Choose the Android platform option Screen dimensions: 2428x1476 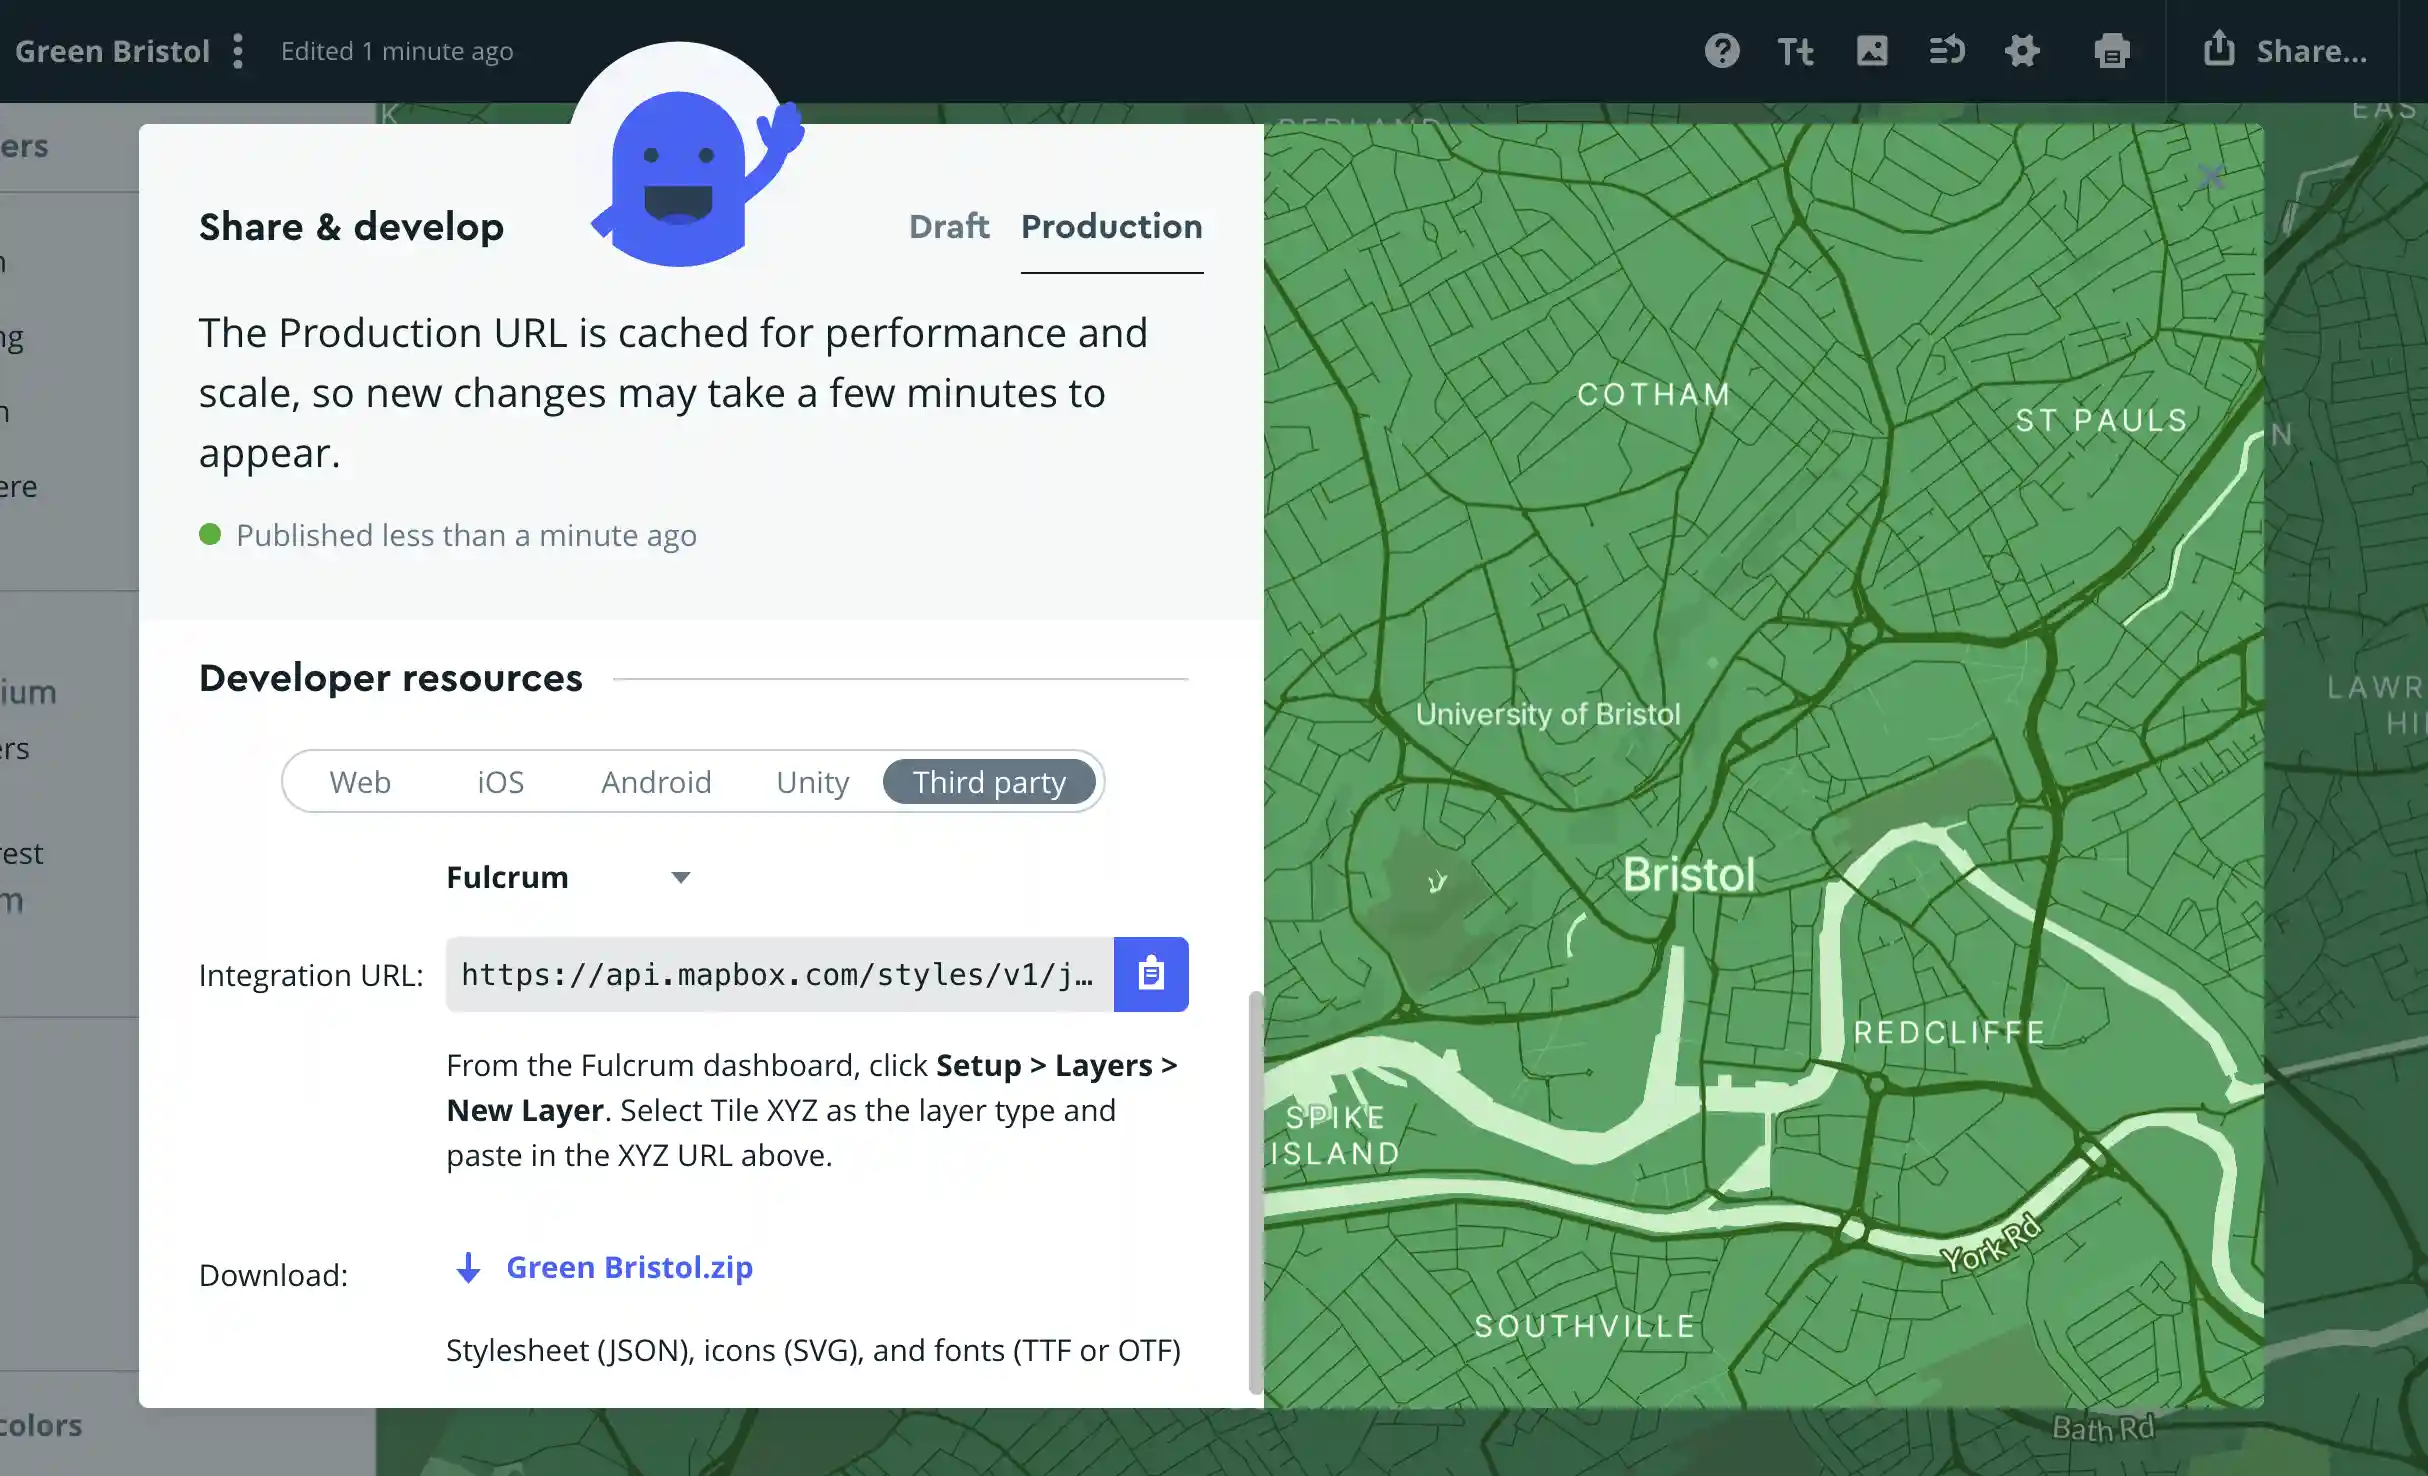(x=656, y=782)
